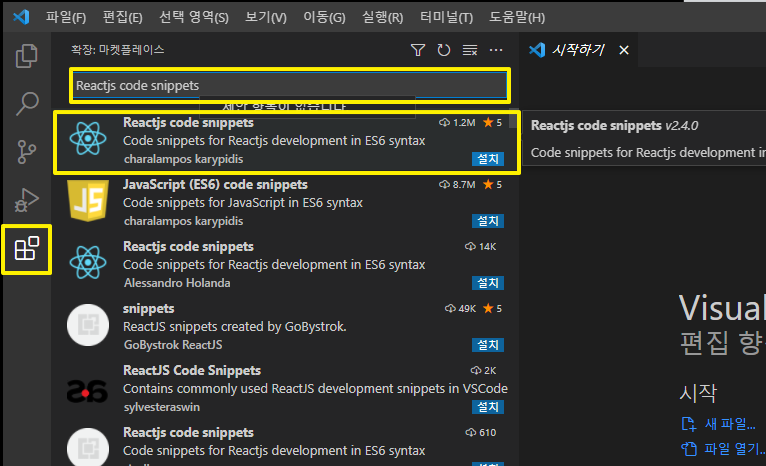Click the charalampos karypidis publisher under JavaScript (ES6)
Screen dimensions: 766x466
[183, 221]
